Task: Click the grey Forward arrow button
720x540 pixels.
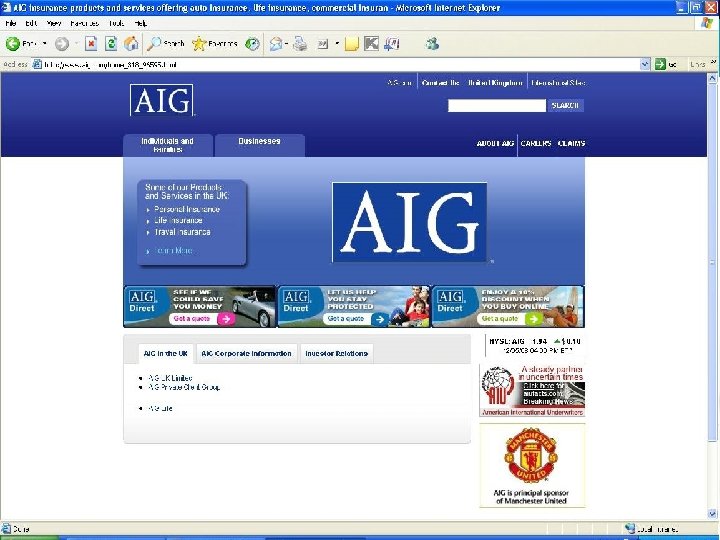Action: click(x=62, y=44)
